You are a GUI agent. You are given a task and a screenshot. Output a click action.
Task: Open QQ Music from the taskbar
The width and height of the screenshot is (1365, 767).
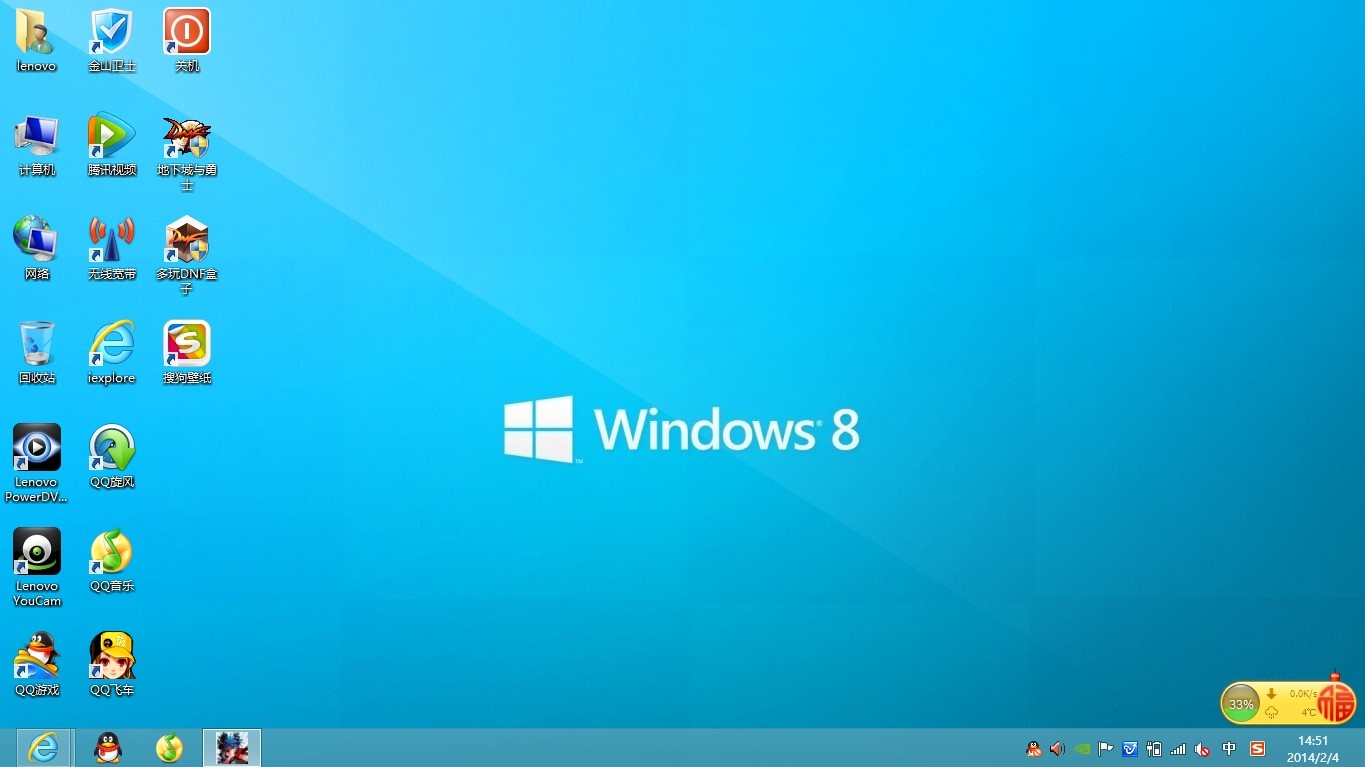(170, 747)
